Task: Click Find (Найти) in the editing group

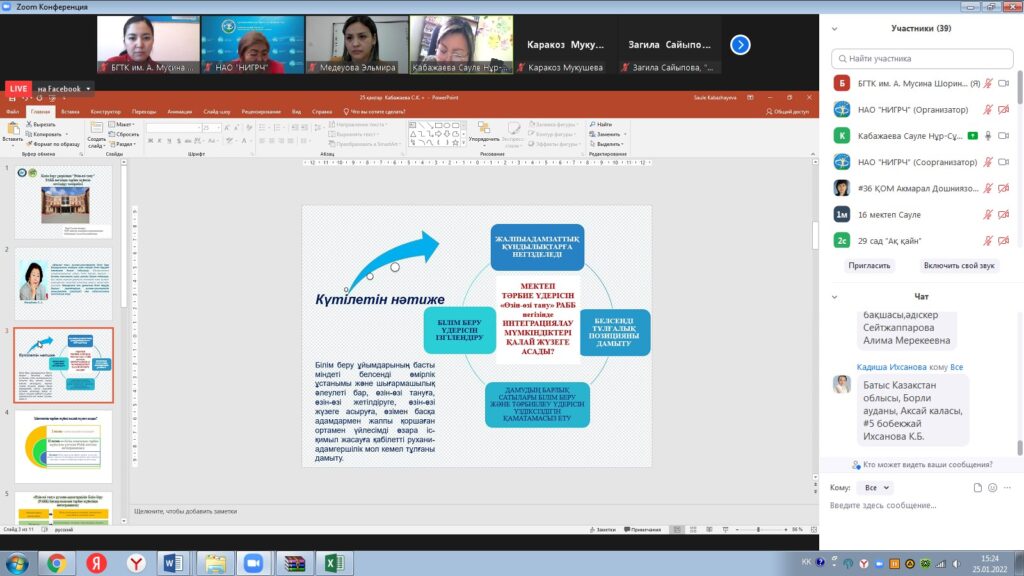Action: (601, 124)
